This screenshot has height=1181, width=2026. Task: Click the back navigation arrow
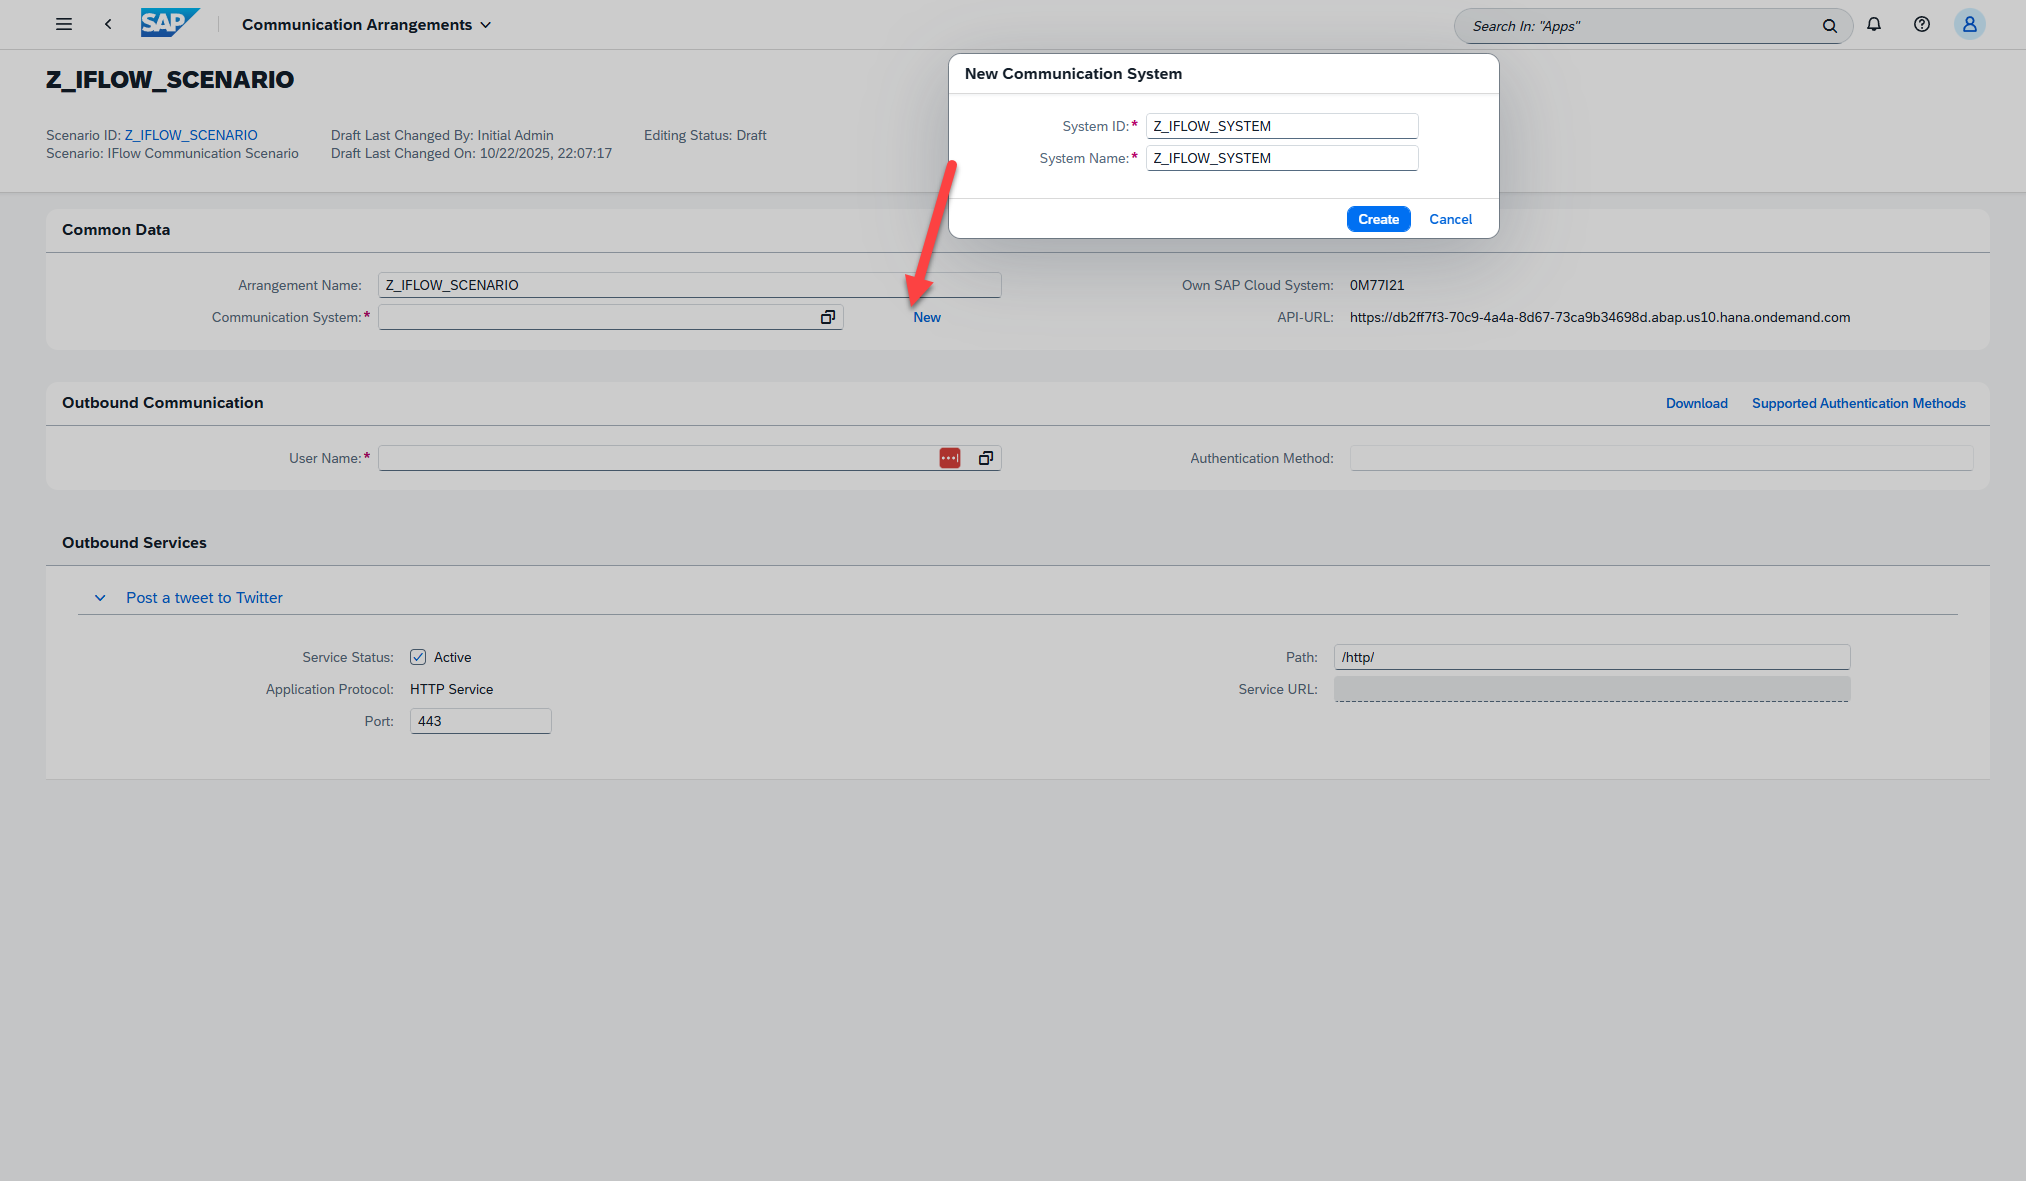tap(108, 24)
